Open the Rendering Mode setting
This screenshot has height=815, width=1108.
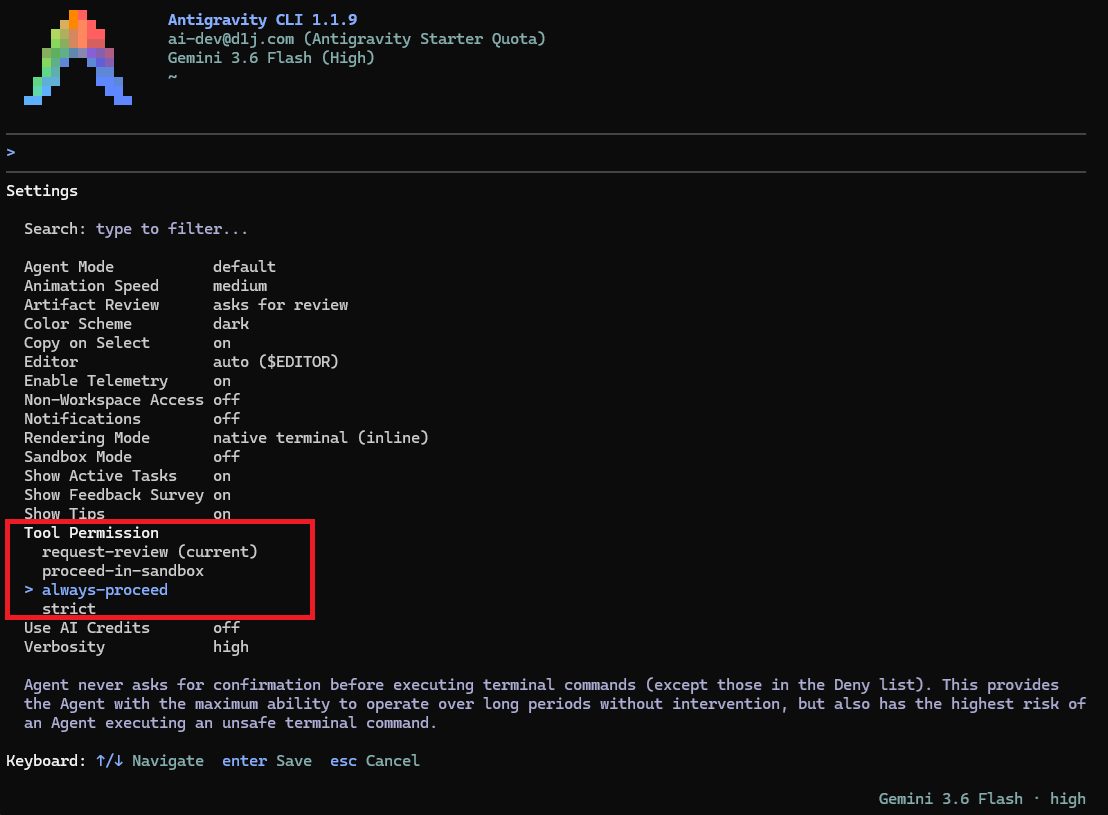(226, 438)
